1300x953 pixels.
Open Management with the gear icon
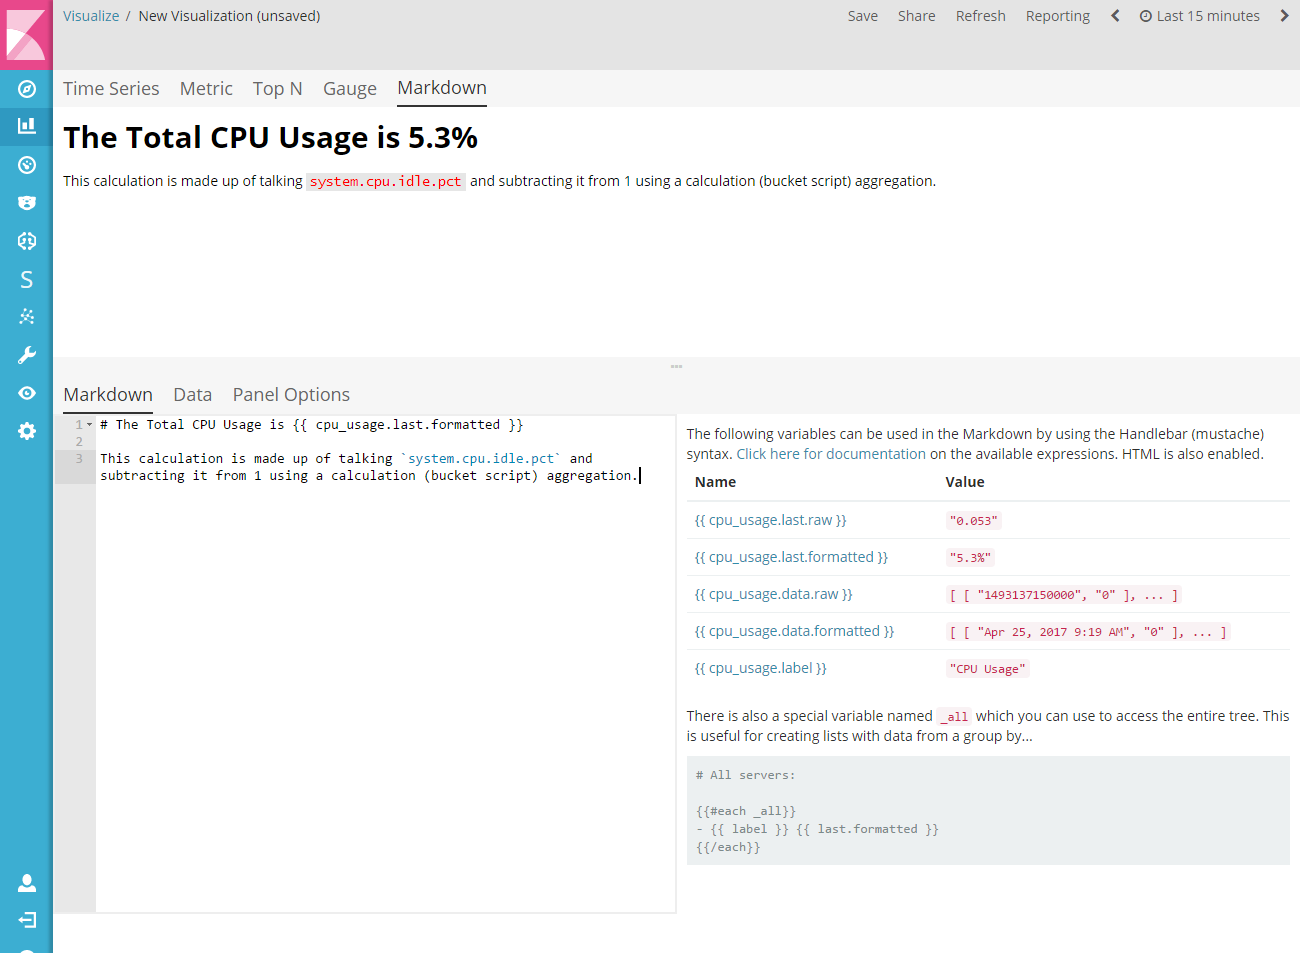click(27, 431)
